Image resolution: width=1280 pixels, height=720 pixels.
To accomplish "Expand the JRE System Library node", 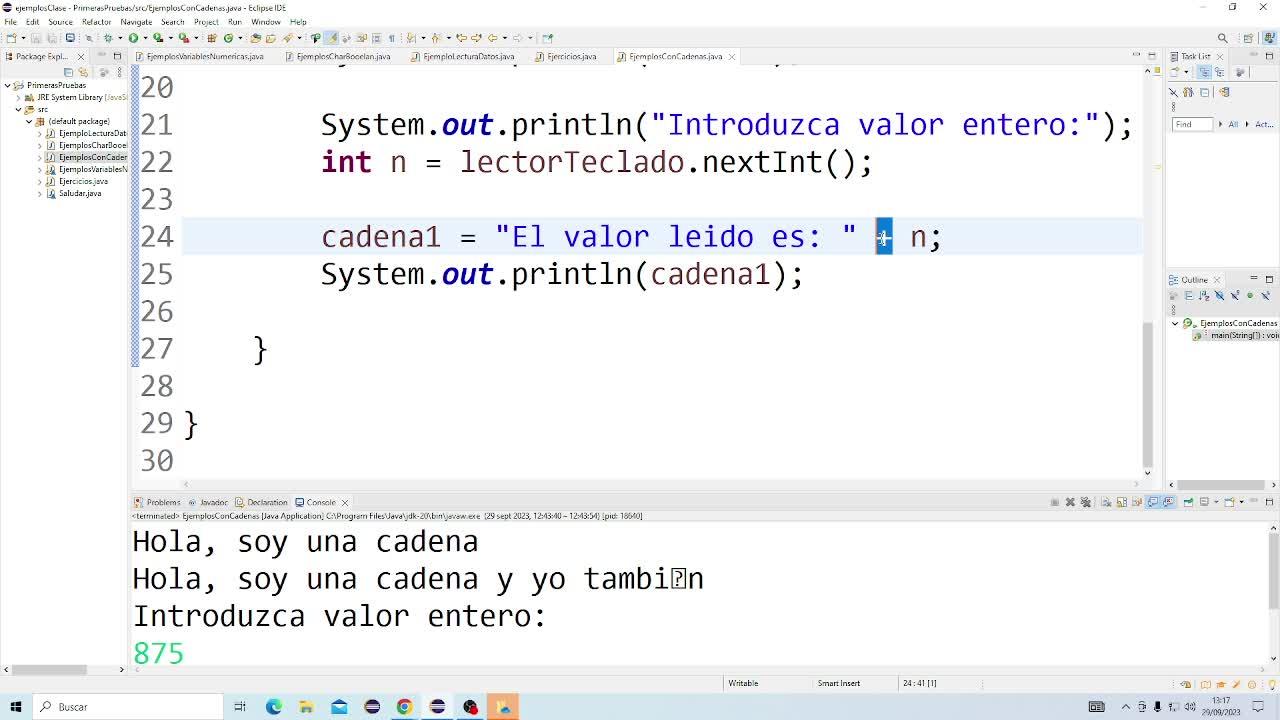I will click(x=19, y=97).
